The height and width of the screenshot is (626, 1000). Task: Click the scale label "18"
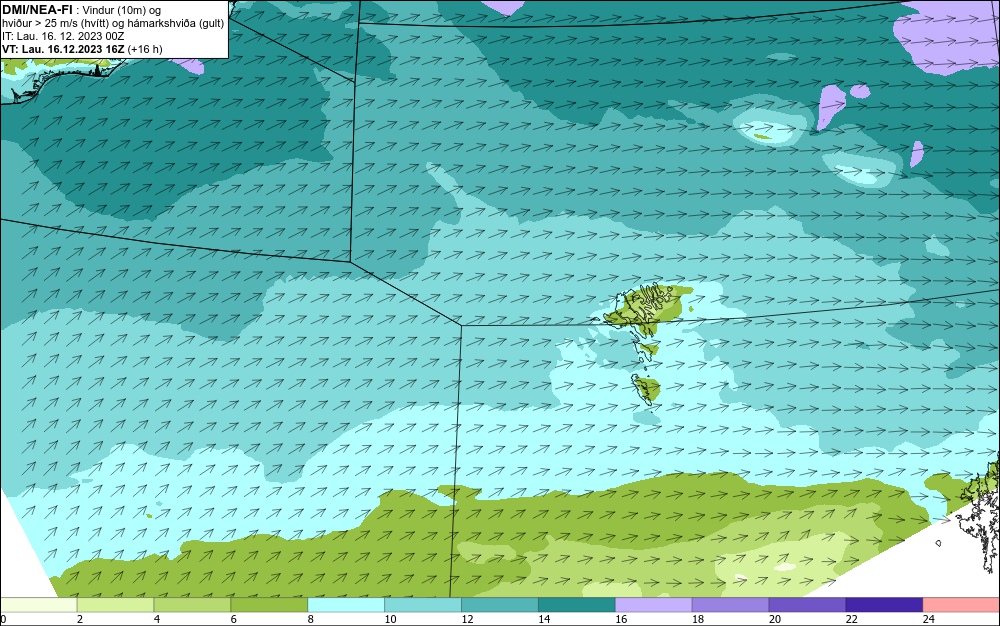(x=698, y=619)
